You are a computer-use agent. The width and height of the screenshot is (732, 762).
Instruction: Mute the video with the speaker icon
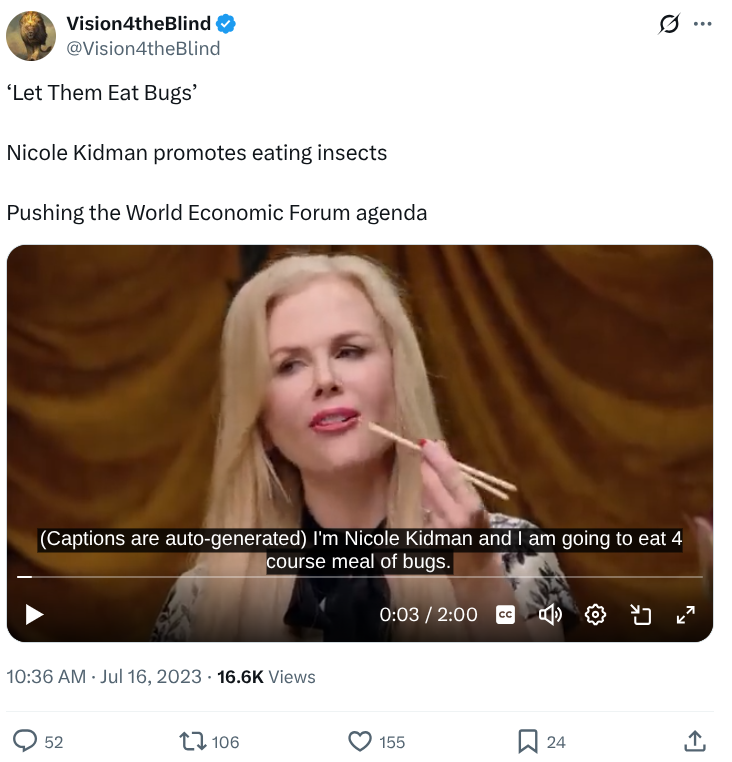point(550,614)
